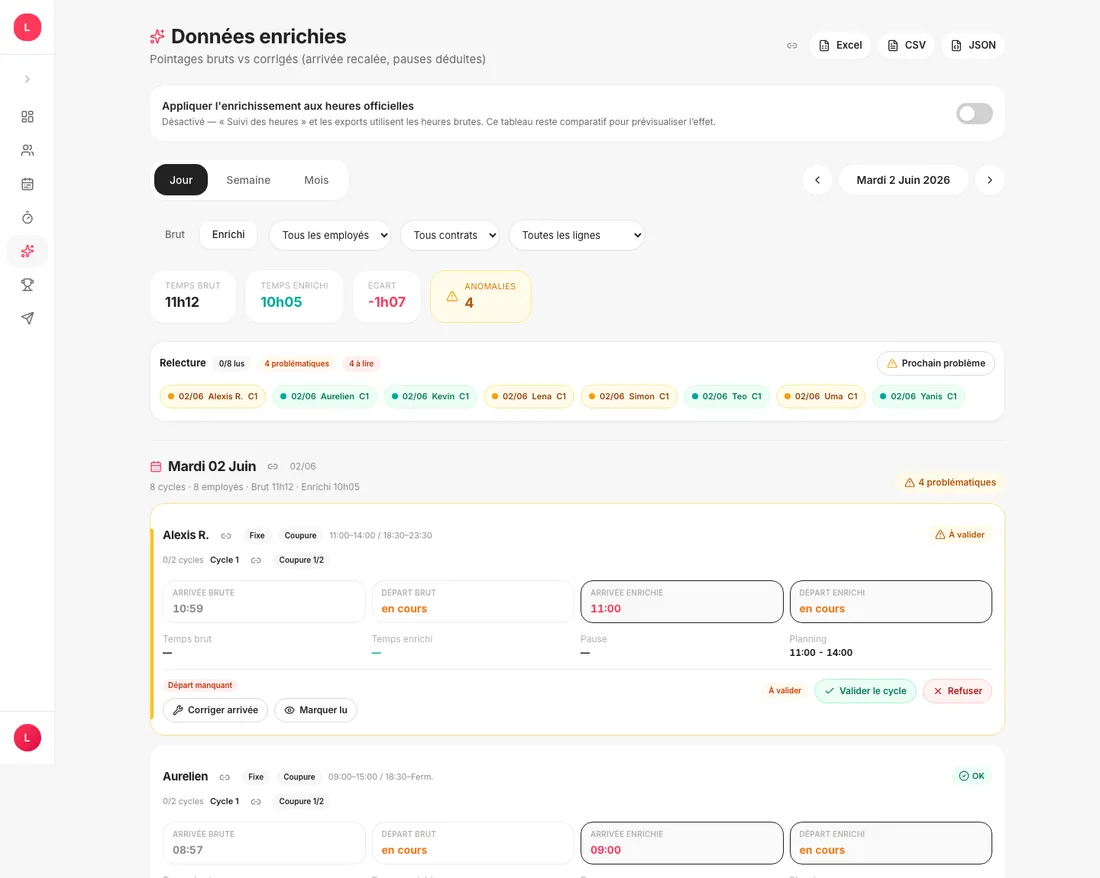
Task: Select the 02/06 Kevin C1 chip
Action: (x=430, y=396)
